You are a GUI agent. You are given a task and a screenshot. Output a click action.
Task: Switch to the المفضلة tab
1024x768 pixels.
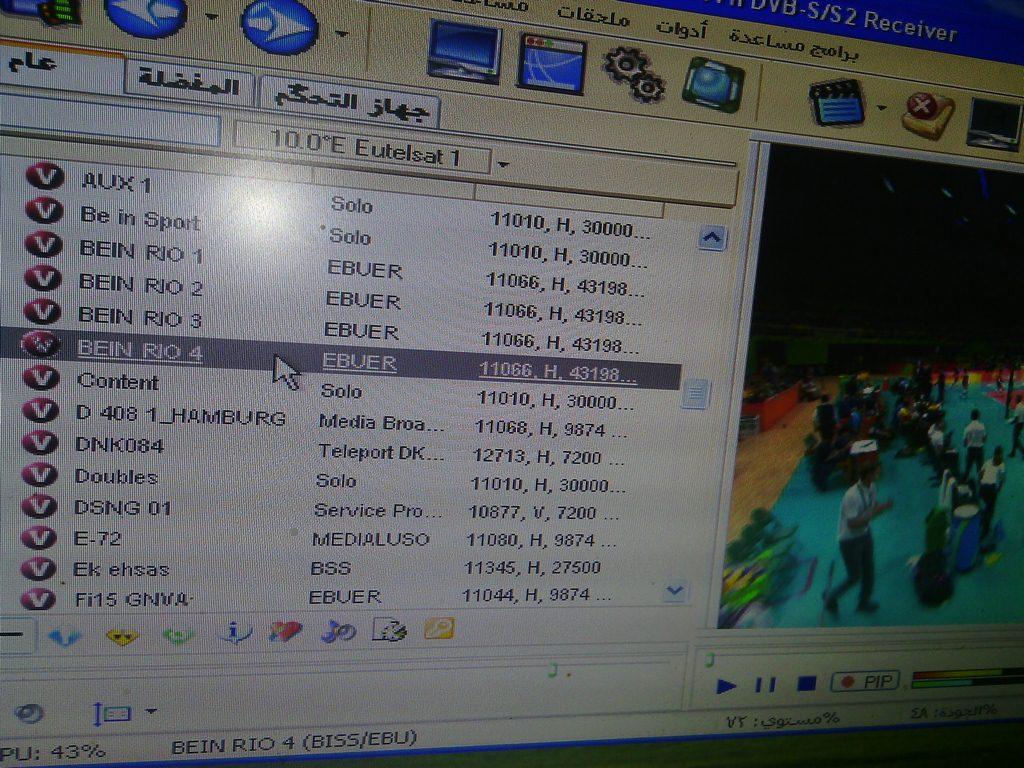188,83
